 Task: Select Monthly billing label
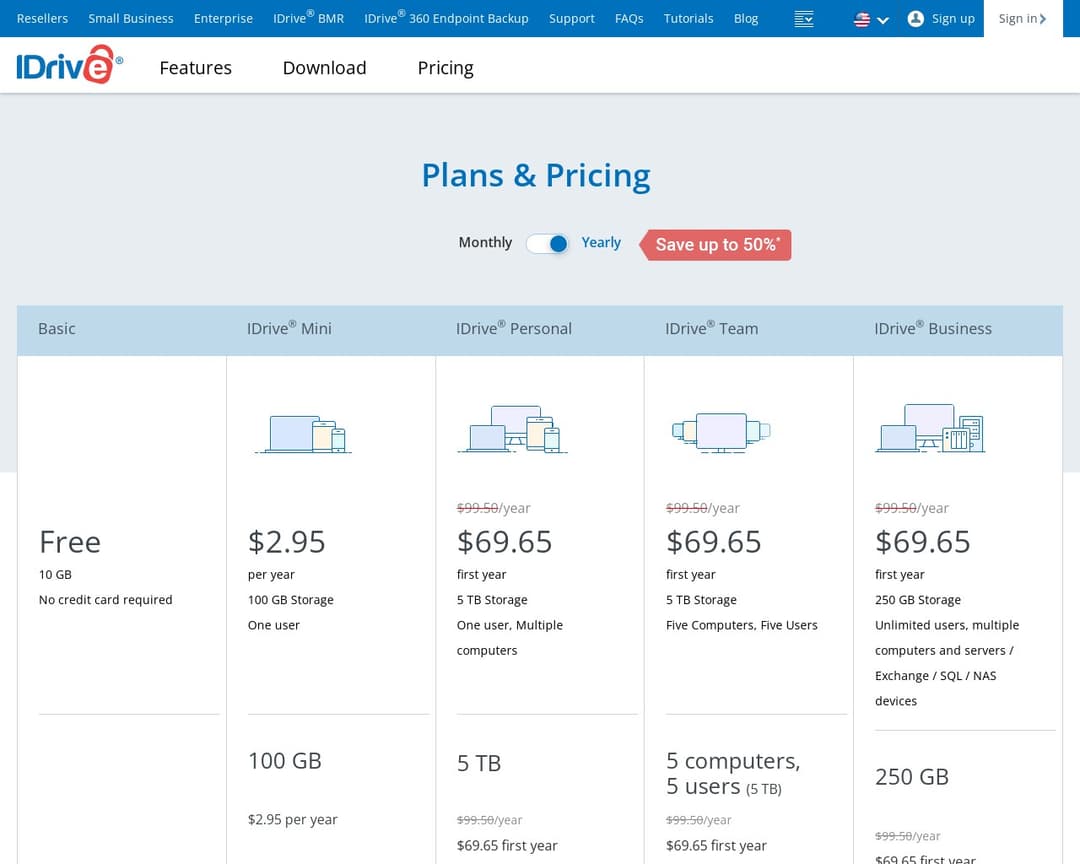tap(485, 243)
